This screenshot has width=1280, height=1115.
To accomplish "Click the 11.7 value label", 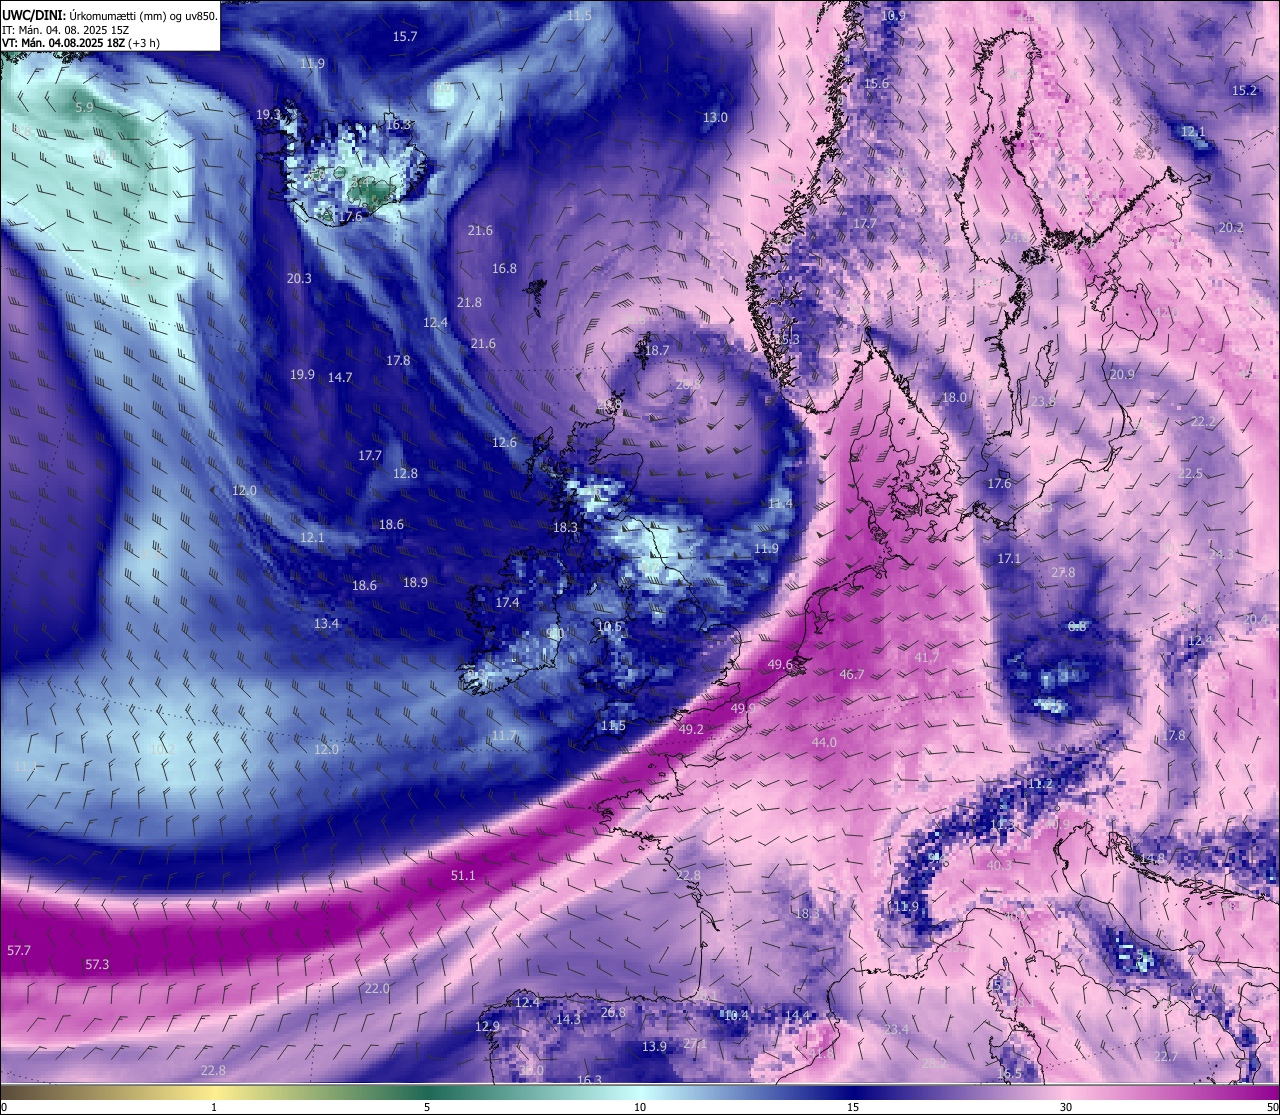I will tap(505, 735).
